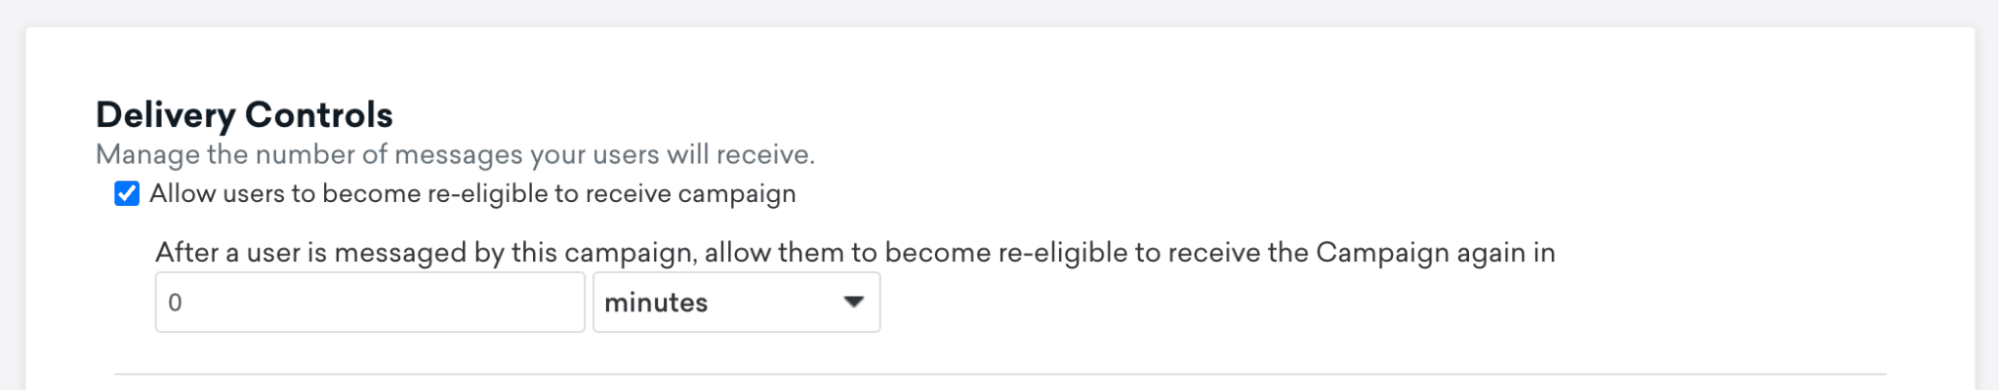Click the 'Manage the number of messages' description
Viewport: 1999px width, 391px height.
coord(455,155)
